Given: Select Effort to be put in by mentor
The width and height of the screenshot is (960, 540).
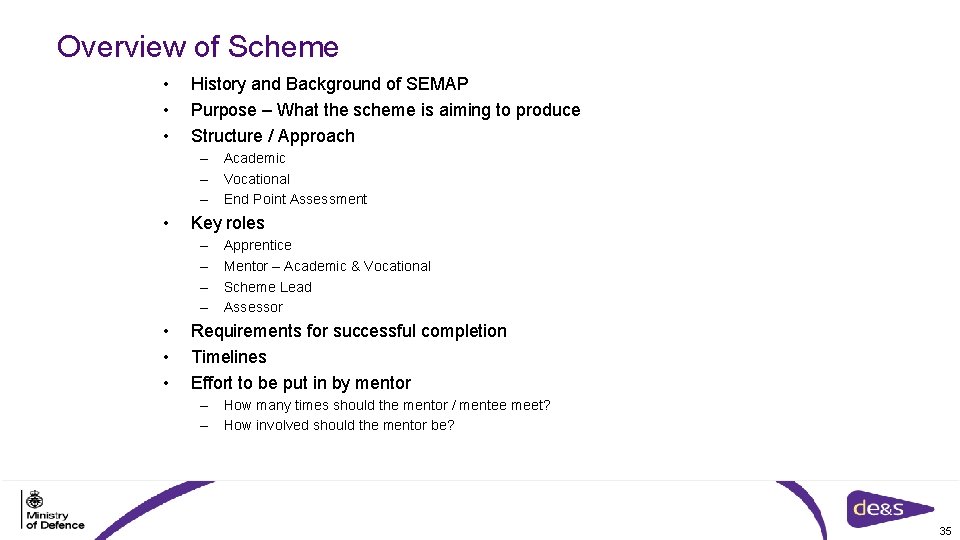Looking at the screenshot, I should click(x=301, y=383).
